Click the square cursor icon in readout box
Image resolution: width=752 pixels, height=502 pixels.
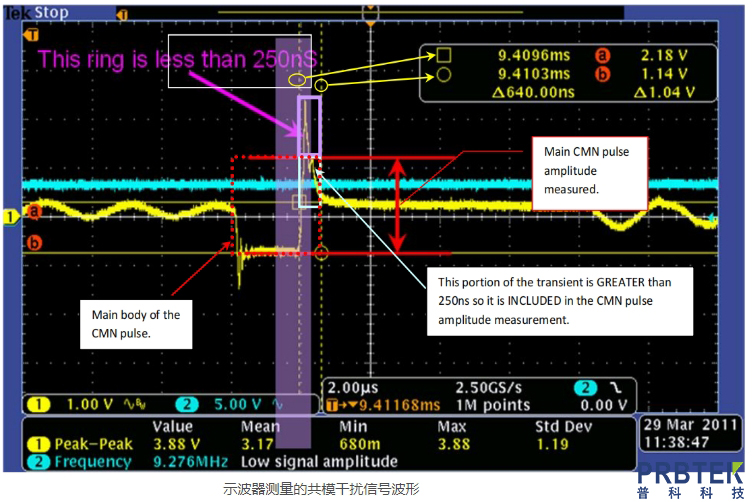tap(445, 56)
